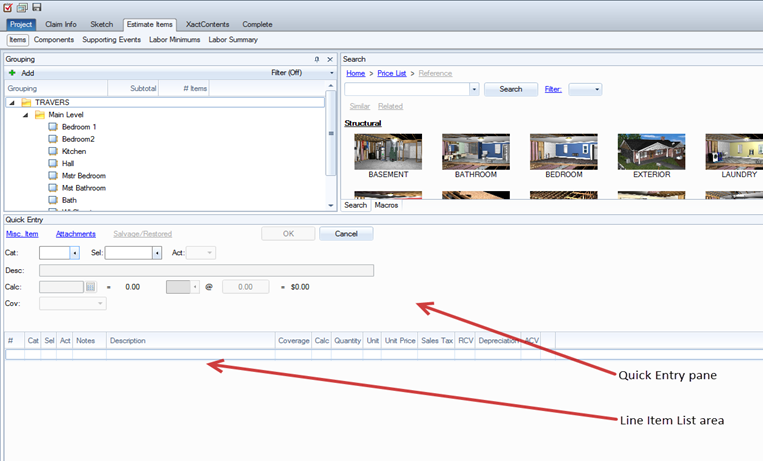Click the Calc input field
The image size is (763, 461).
61,287
